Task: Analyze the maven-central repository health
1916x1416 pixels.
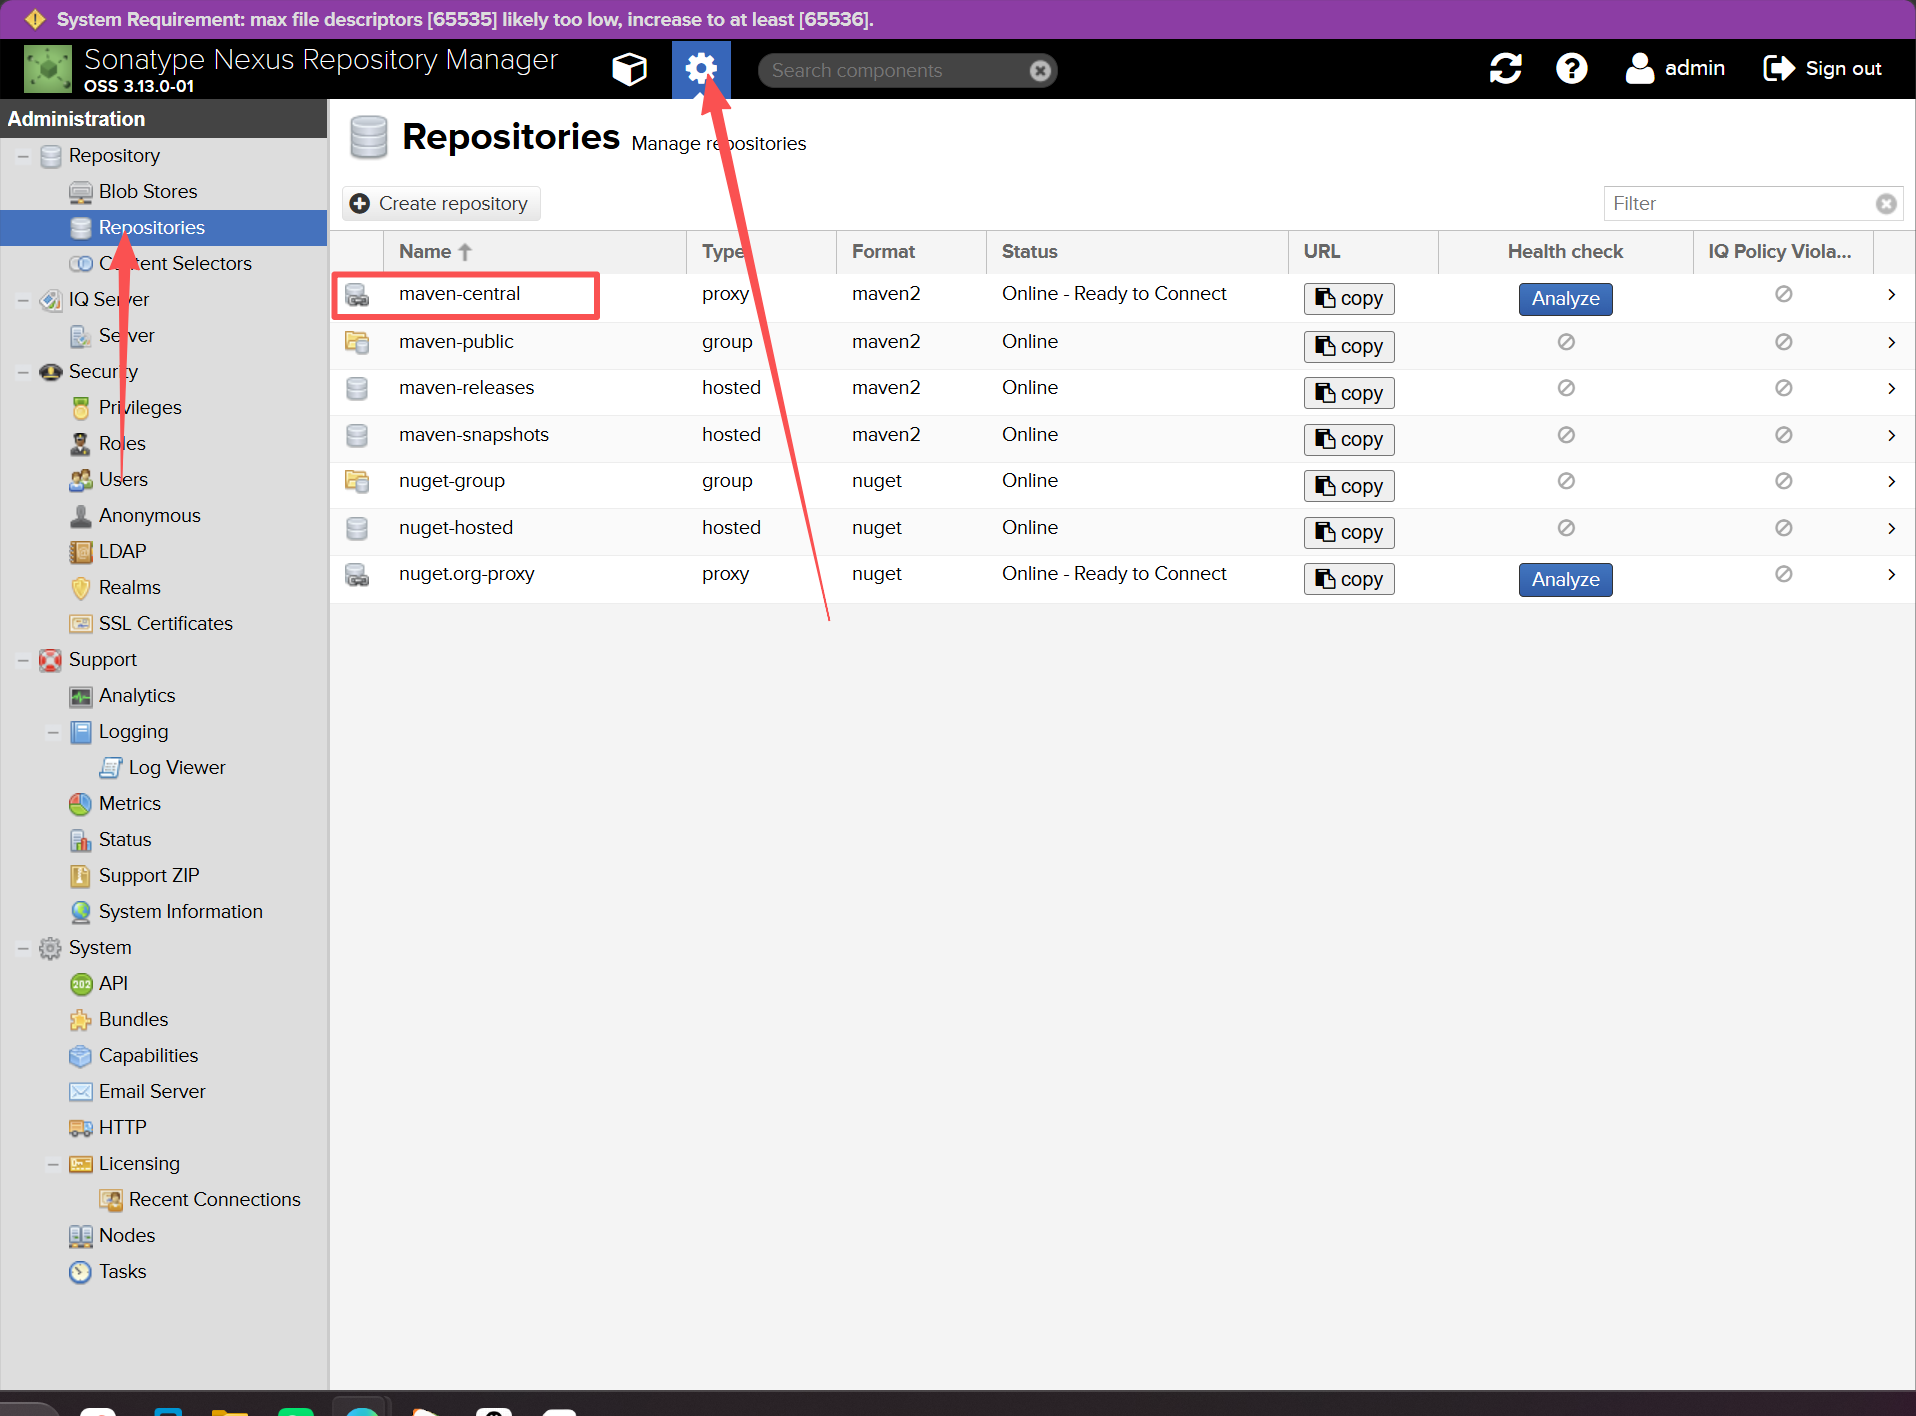Action: [x=1565, y=299]
